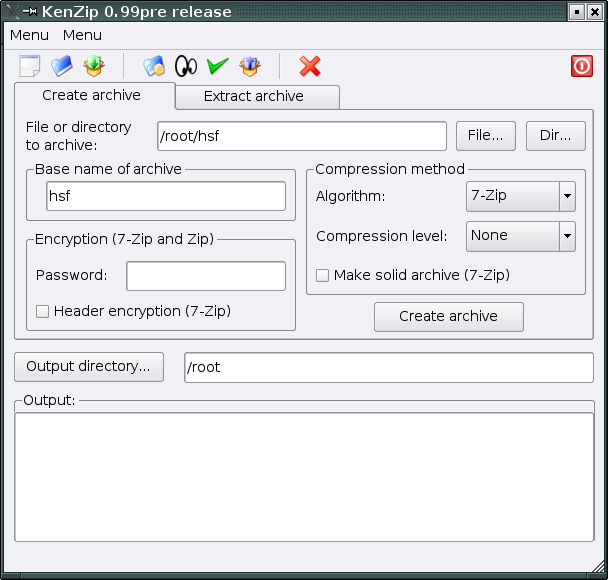Maximize the KenZip window
Image resolution: width=608 pixels, height=580 pixels.
[x=577, y=12]
